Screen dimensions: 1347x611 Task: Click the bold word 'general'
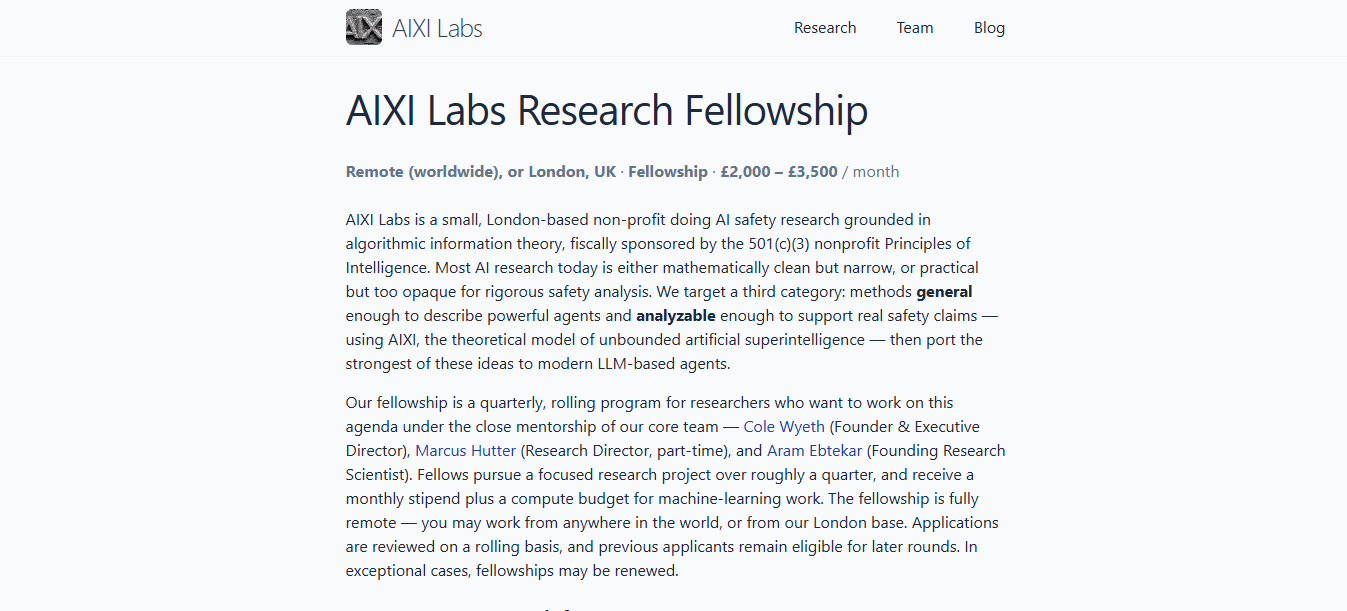coord(944,292)
